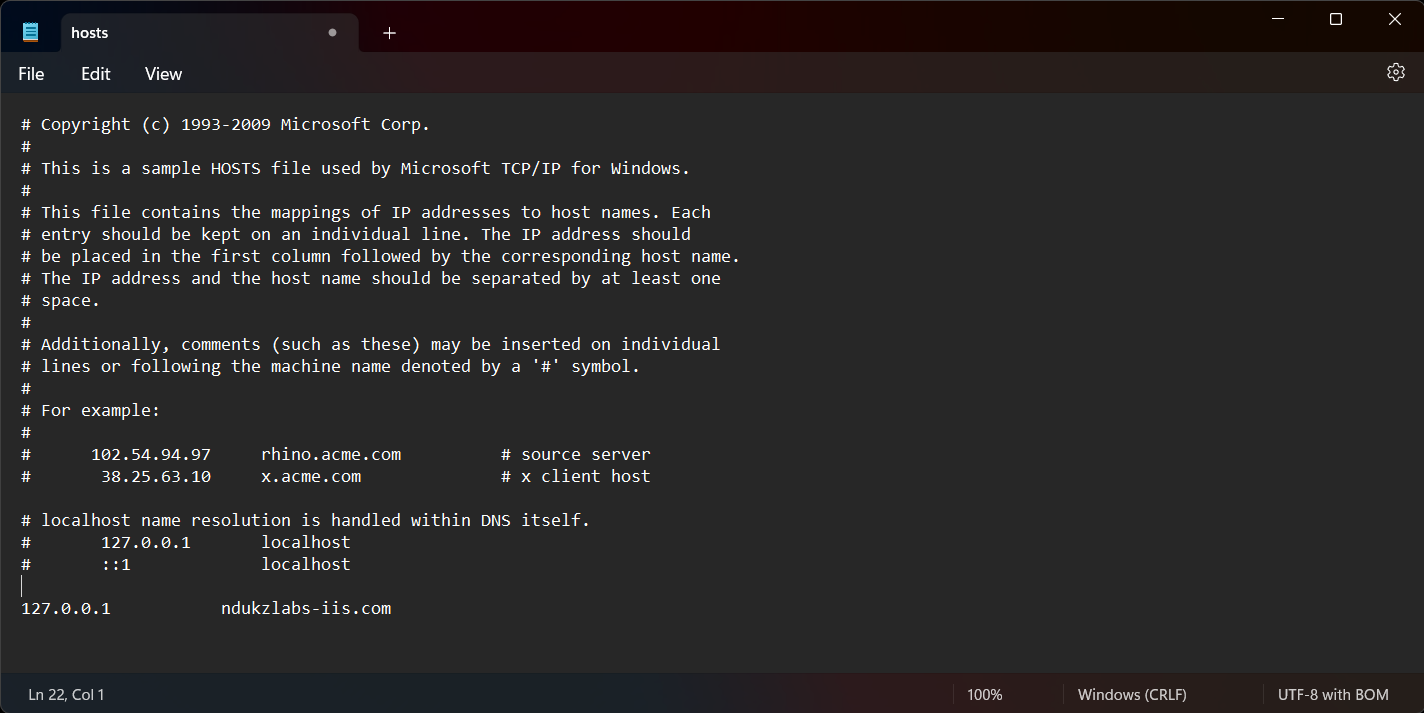Select the hosts tab
Viewport: 1424px width, 713px height.
[x=150, y=32]
